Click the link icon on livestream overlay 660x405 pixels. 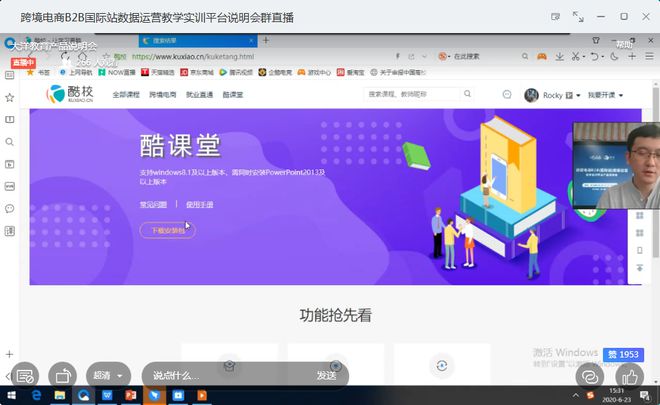(590, 377)
